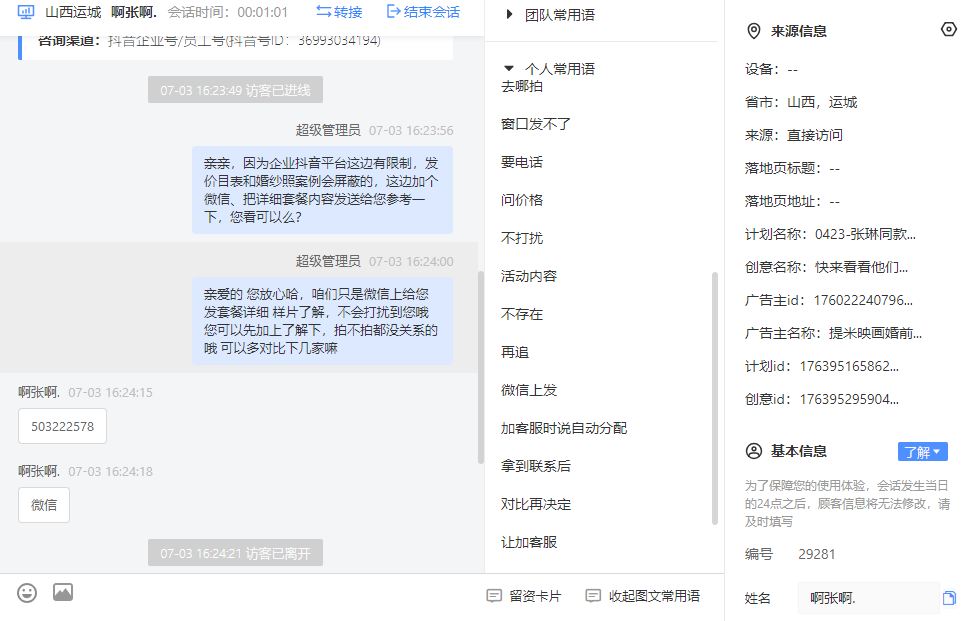Click the 计划名称 0423-张琳同款 value
Viewport: 963px width, 621px height.
click(x=865, y=235)
